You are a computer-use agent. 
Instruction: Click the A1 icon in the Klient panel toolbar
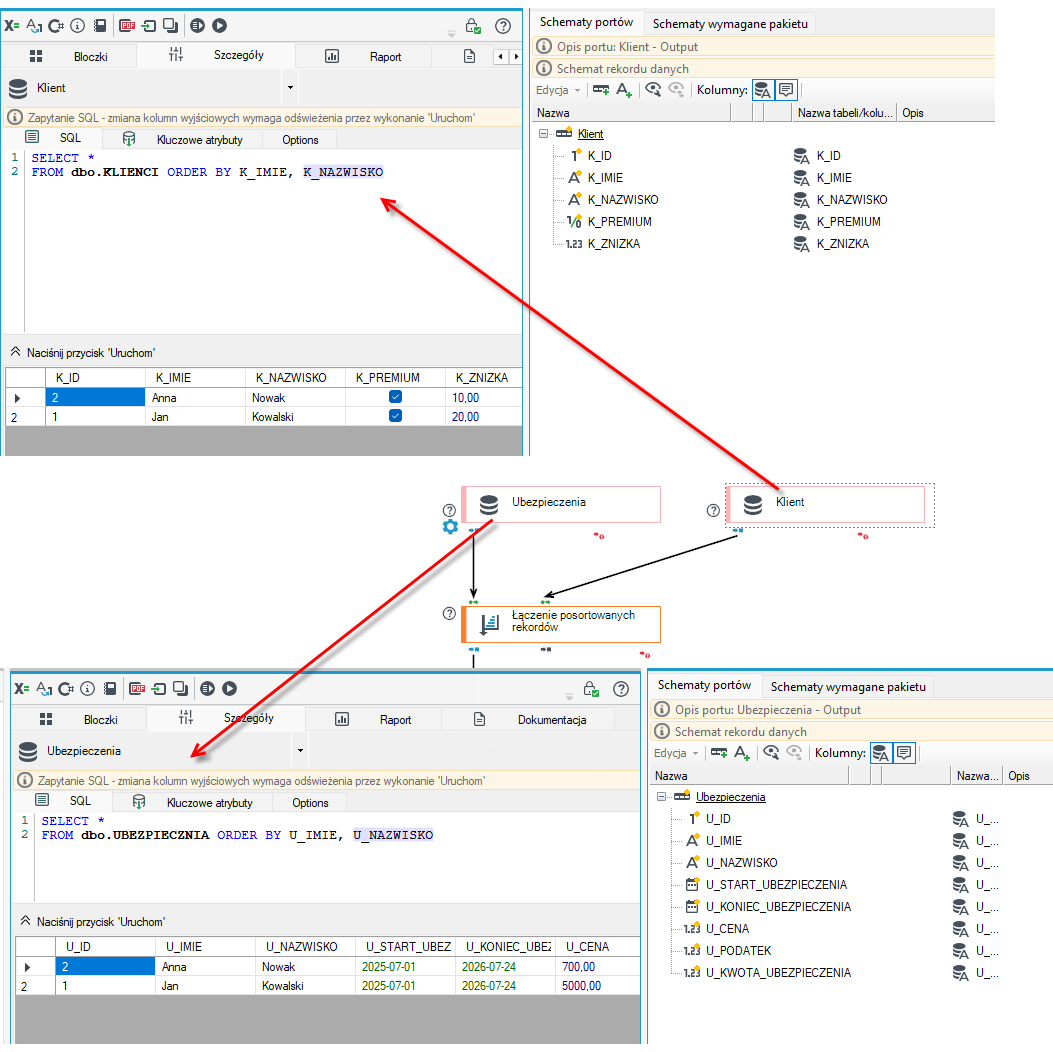pyautogui.click(x=34, y=26)
